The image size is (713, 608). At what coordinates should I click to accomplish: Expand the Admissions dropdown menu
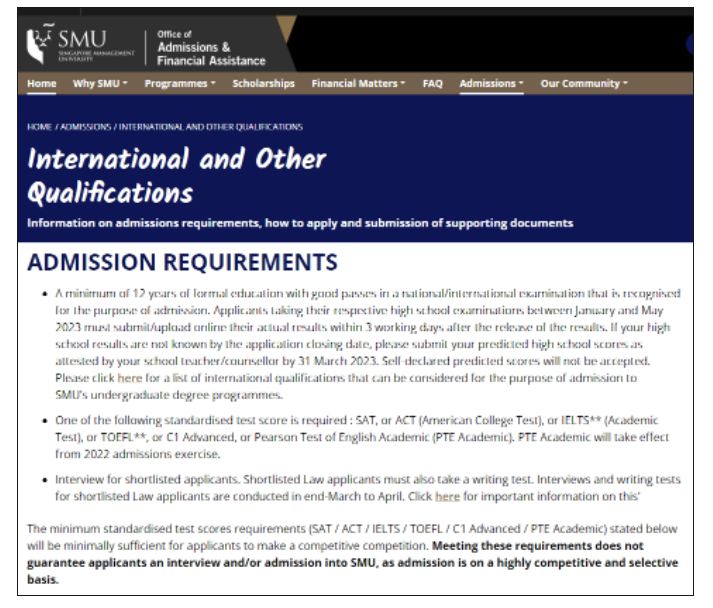coord(491,84)
